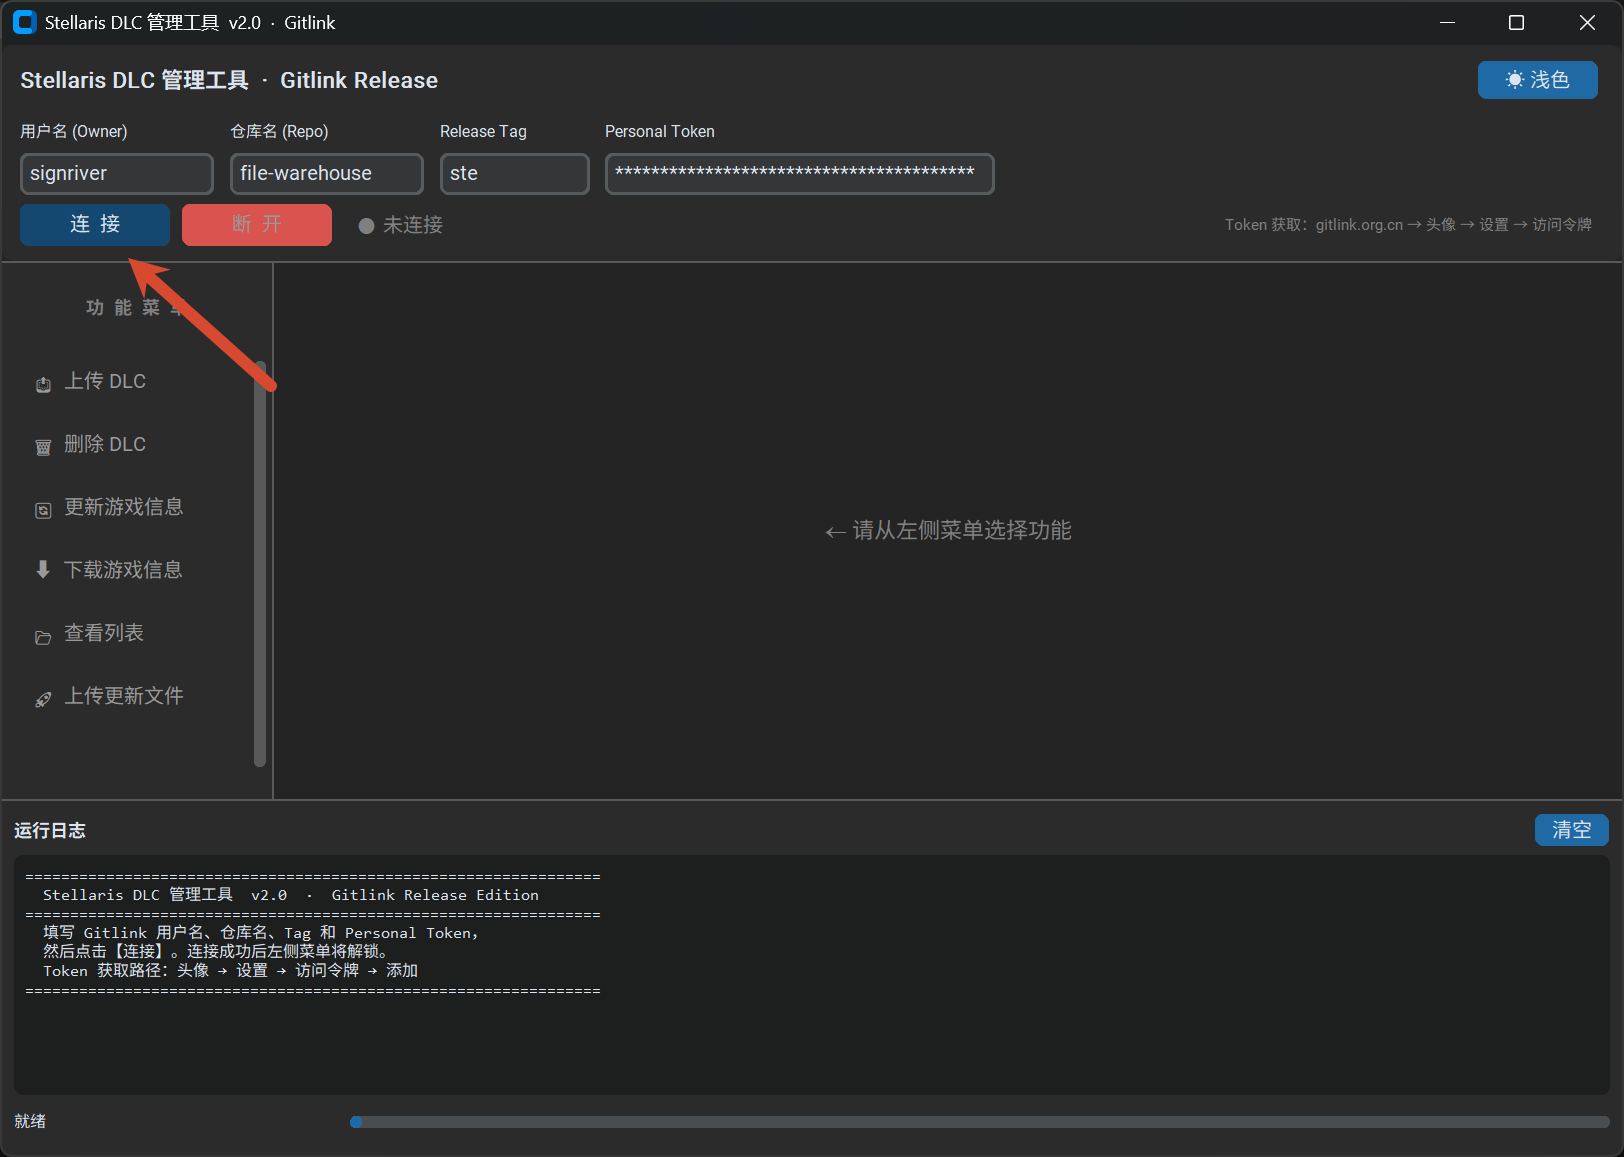Image resolution: width=1624 pixels, height=1157 pixels.
Task: Focus the 用户名 (Owner) field
Action: (x=117, y=174)
